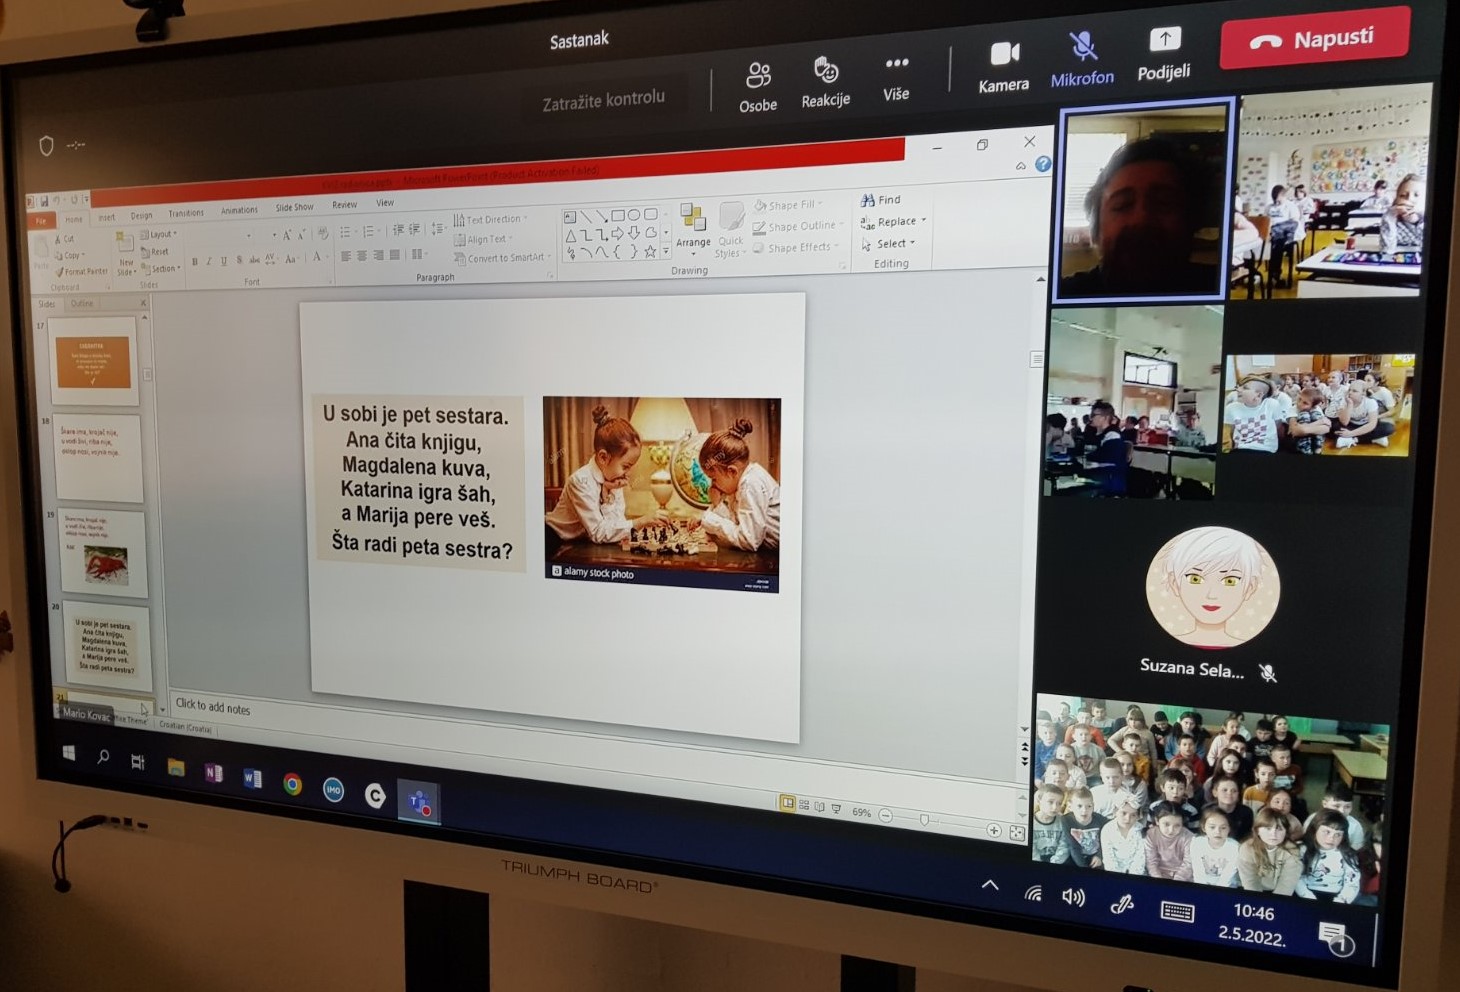
Task: Open the Osobe participants panel
Action: click(758, 87)
